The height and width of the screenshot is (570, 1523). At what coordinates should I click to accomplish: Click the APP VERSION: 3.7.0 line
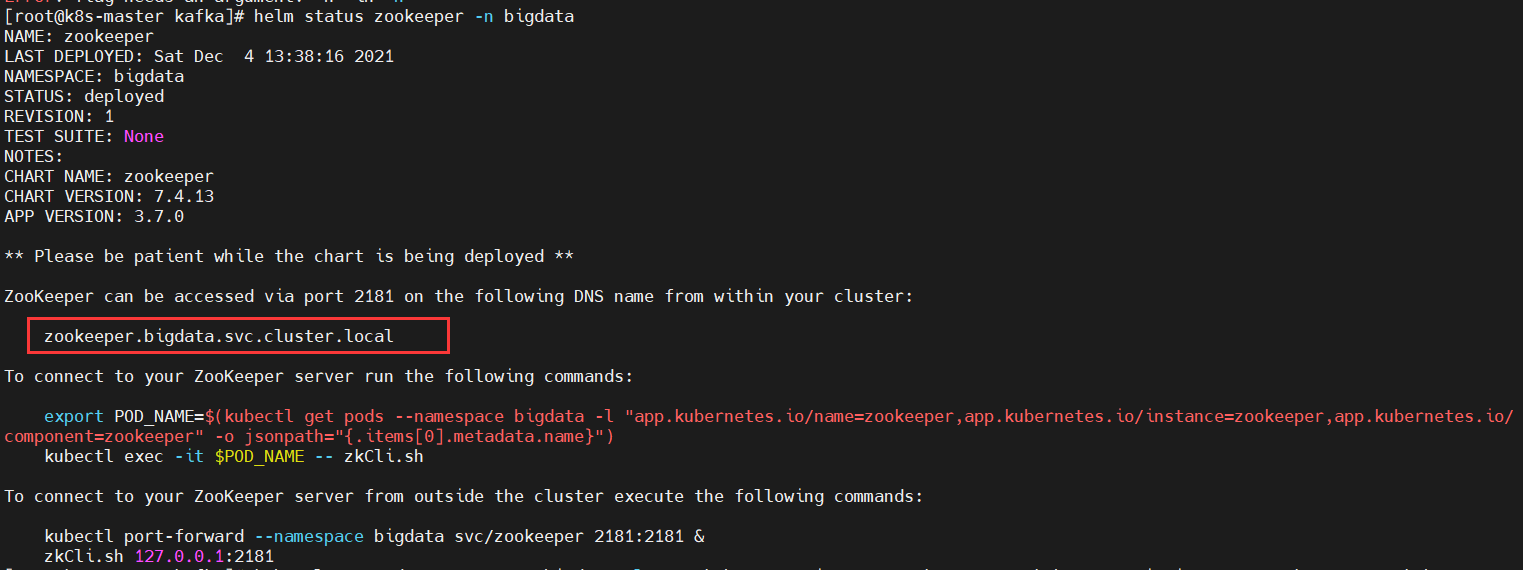coord(94,216)
